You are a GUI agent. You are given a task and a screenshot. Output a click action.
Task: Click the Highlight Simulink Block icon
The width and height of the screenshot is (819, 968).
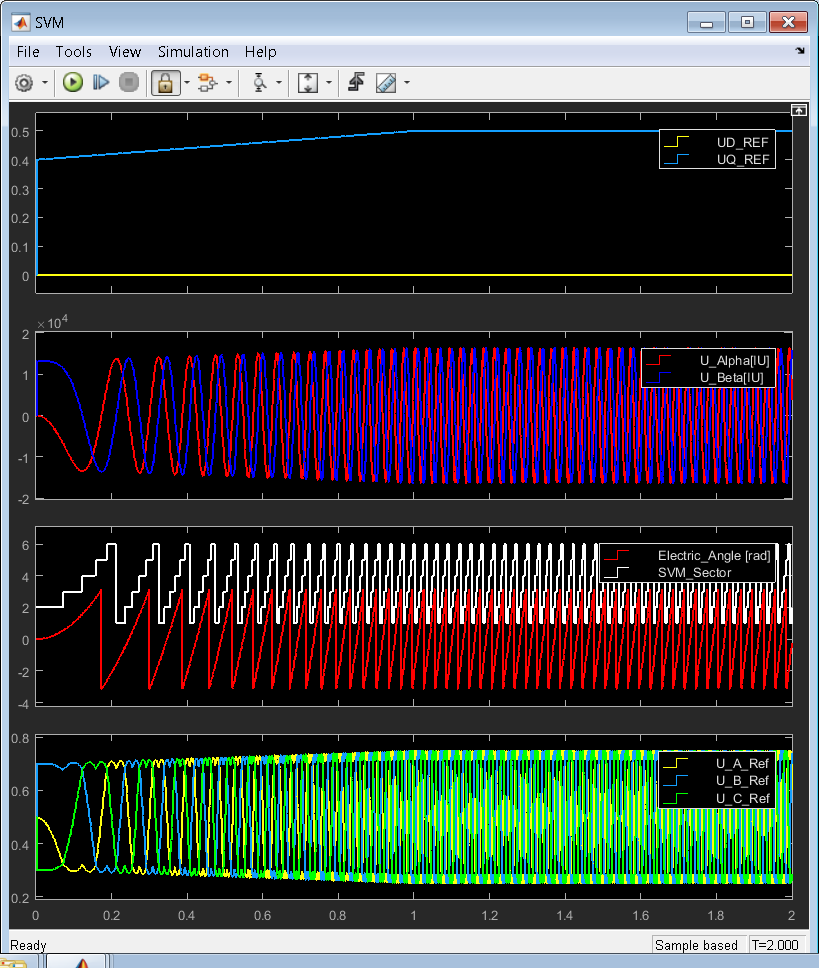[207, 83]
